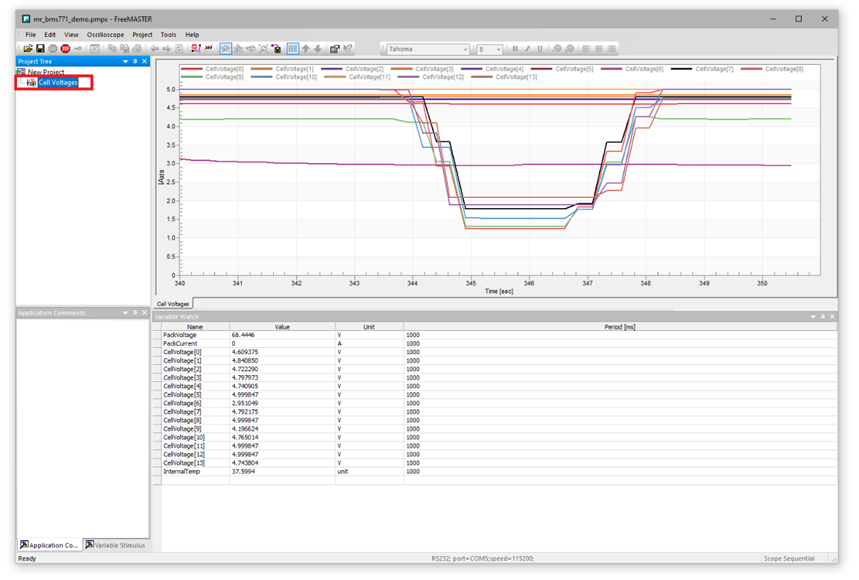Switch to Application Commands bottom tab
Viewport: 859px width, 580px height.
49,545
